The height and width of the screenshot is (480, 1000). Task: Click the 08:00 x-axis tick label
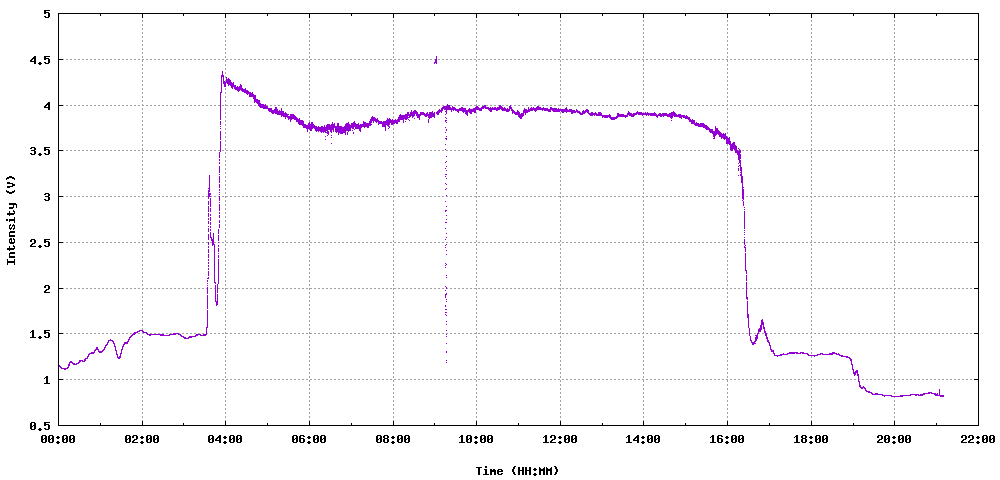pyautogui.click(x=393, y=439)
